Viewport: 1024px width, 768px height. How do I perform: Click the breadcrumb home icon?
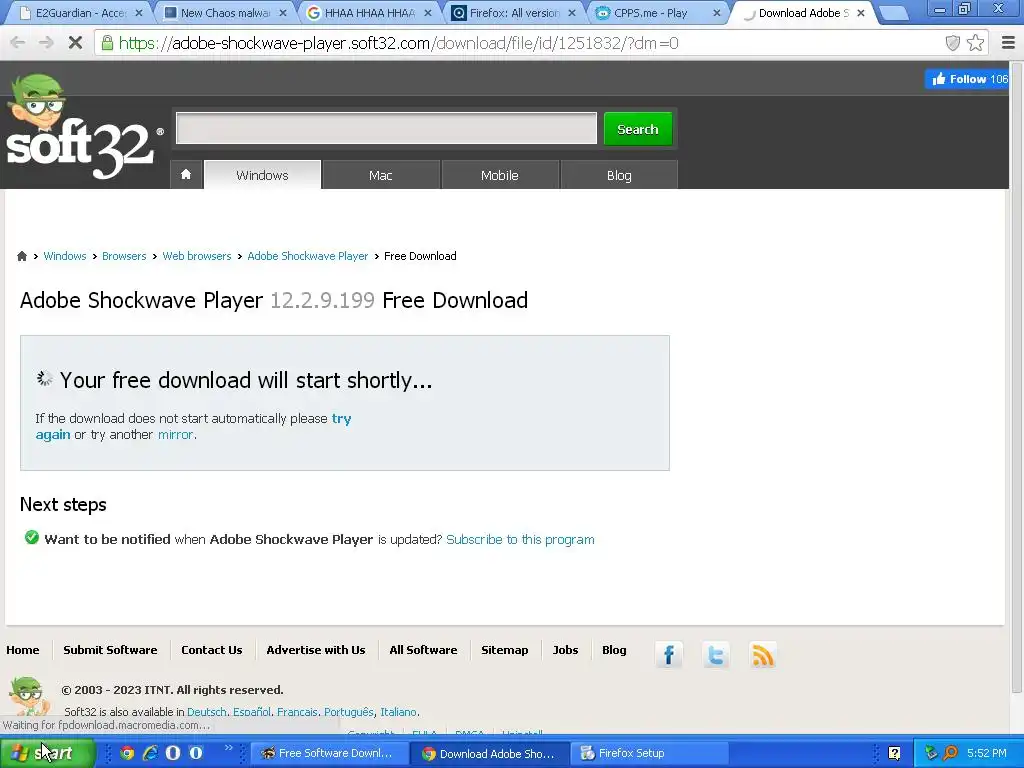click(x=22, y=256)
